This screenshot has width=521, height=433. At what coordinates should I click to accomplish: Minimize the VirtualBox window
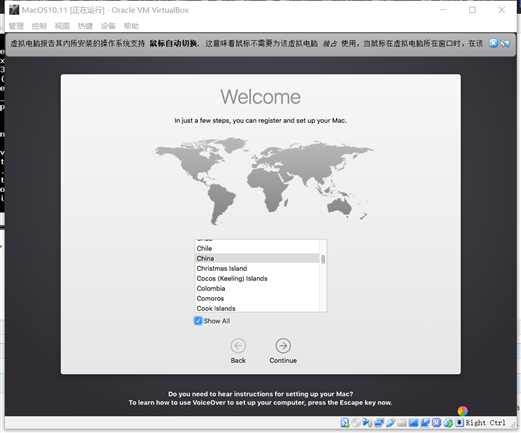(444, 10)
